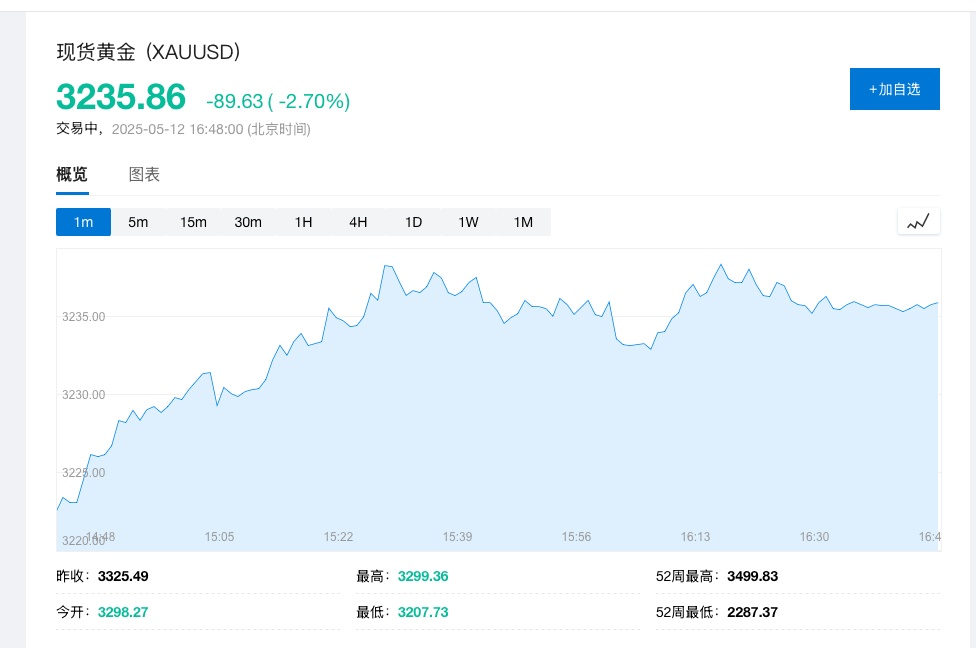Click the 最低 value 3207.73
The image size is (976, 648).
[423, 612]
